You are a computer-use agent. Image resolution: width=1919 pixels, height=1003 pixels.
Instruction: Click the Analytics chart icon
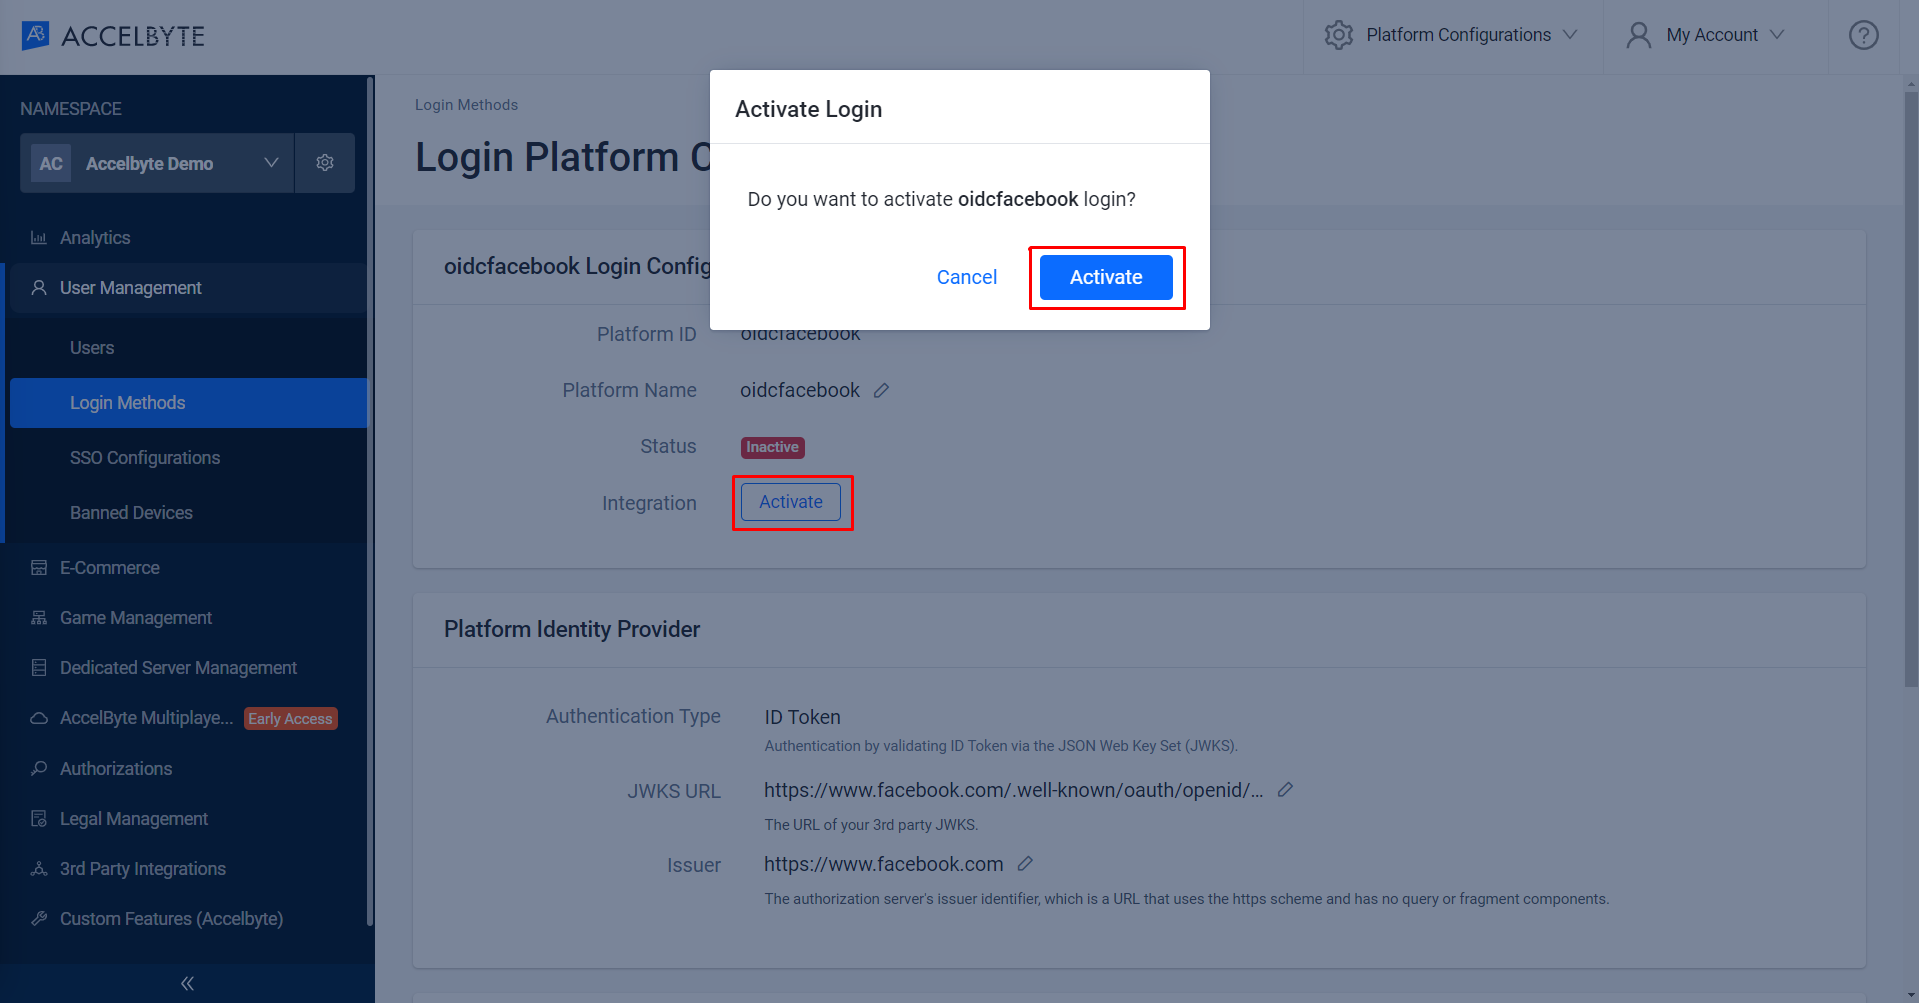pos(39,238)
